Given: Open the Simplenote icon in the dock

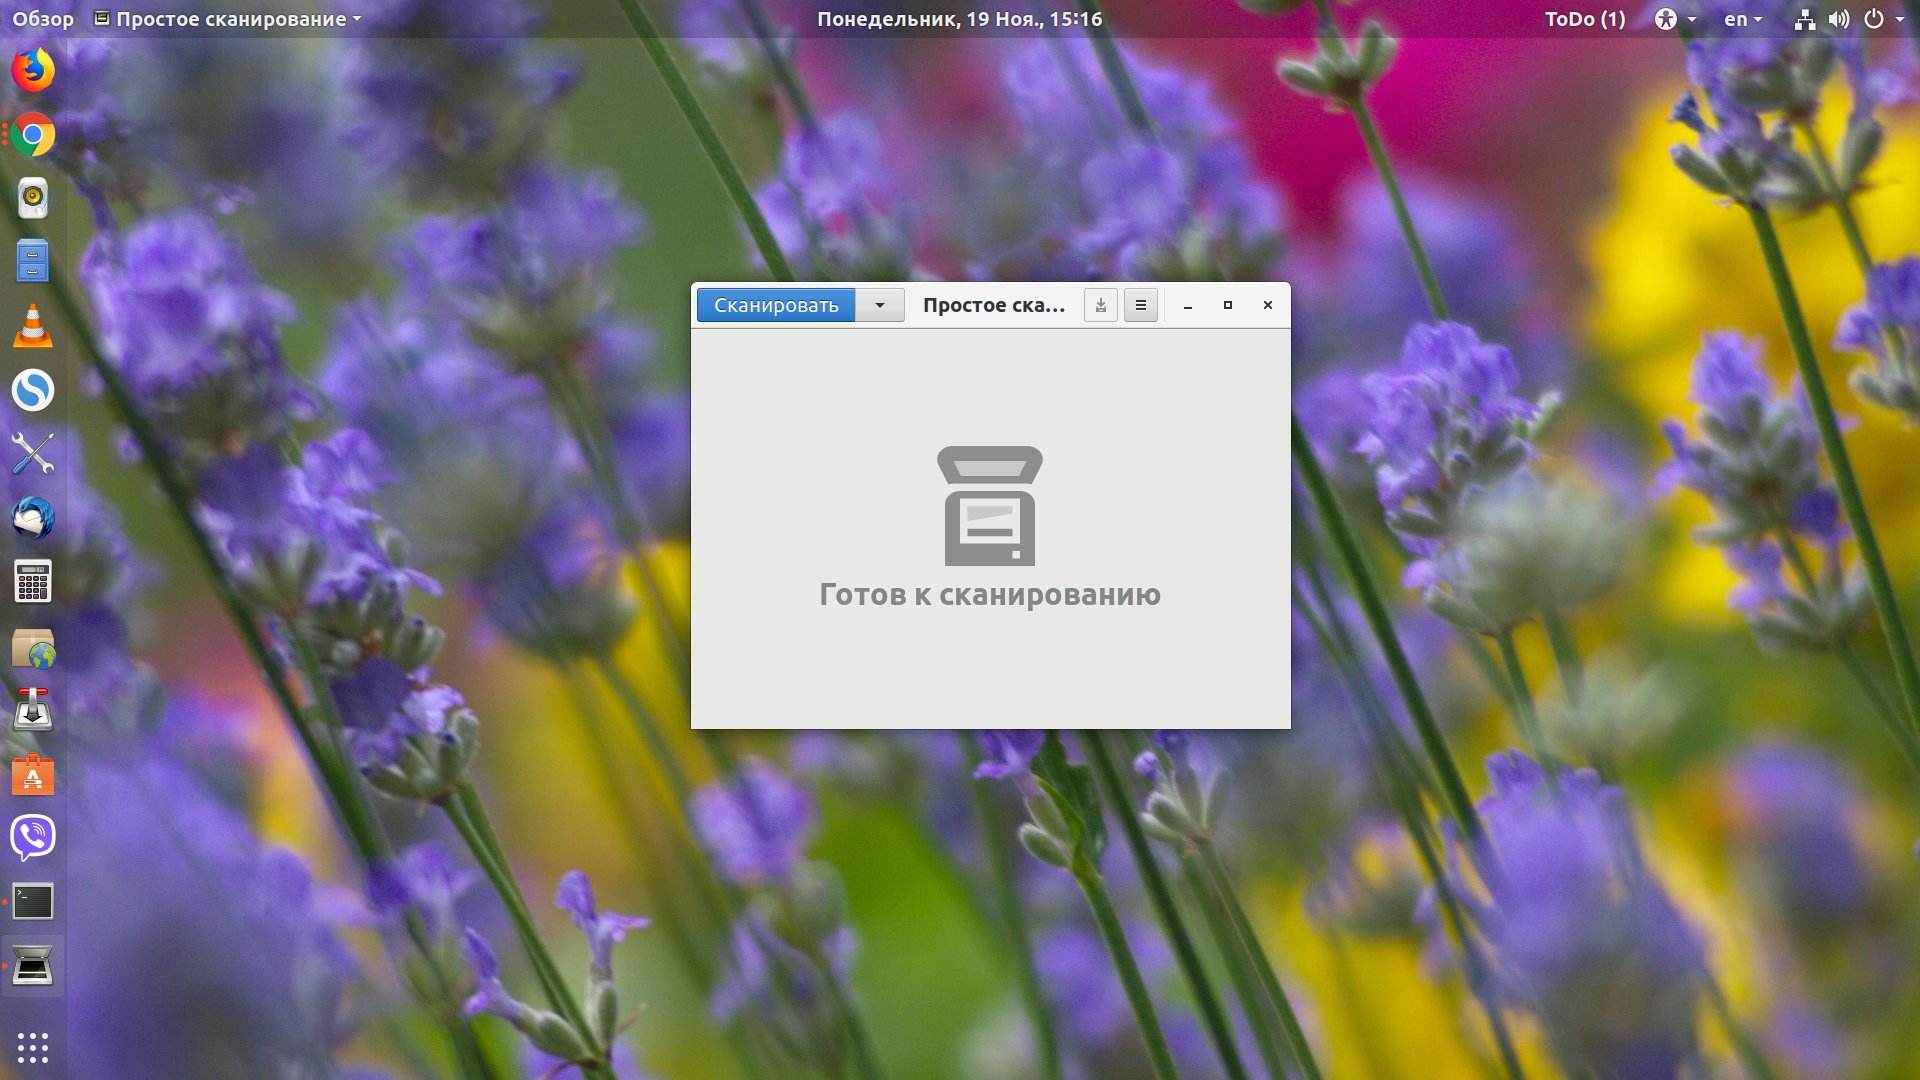Looking at the screenshot, I should [x=33, y=390].
